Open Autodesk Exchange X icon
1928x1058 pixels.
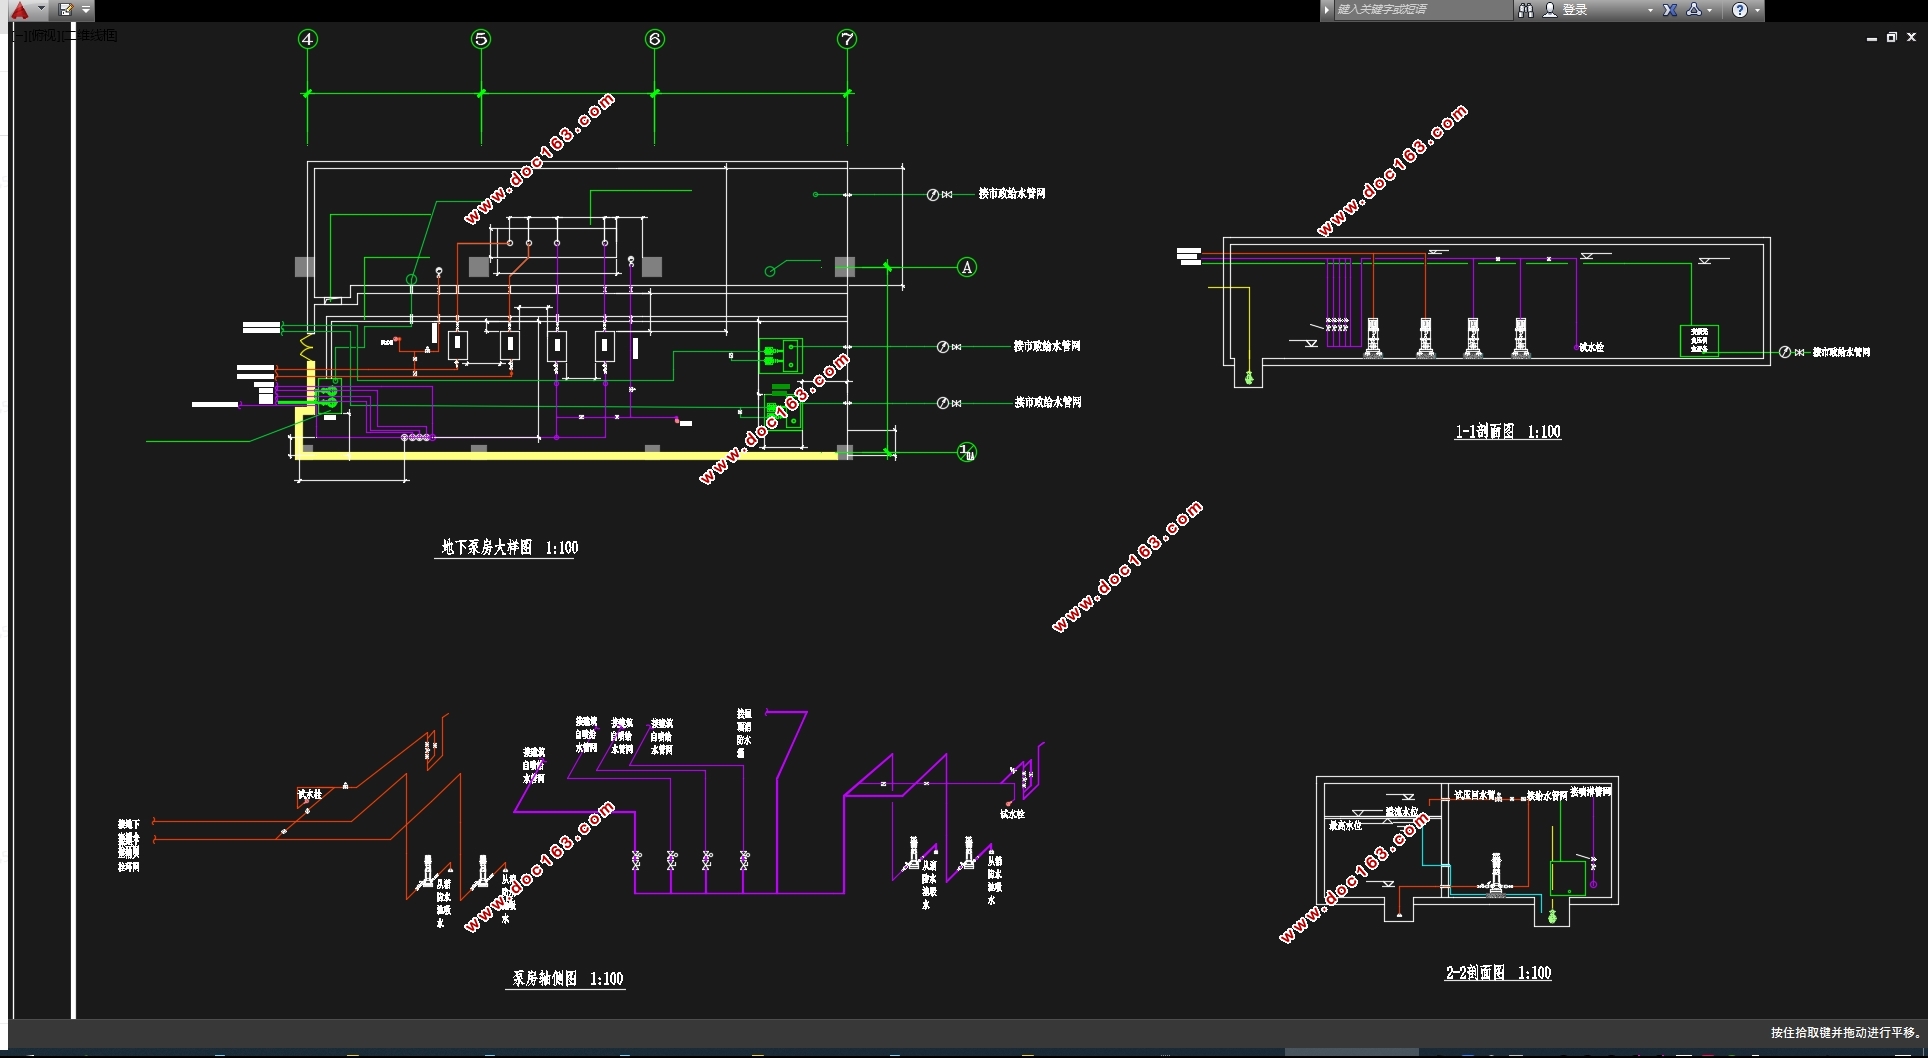tap(1670, 10)
